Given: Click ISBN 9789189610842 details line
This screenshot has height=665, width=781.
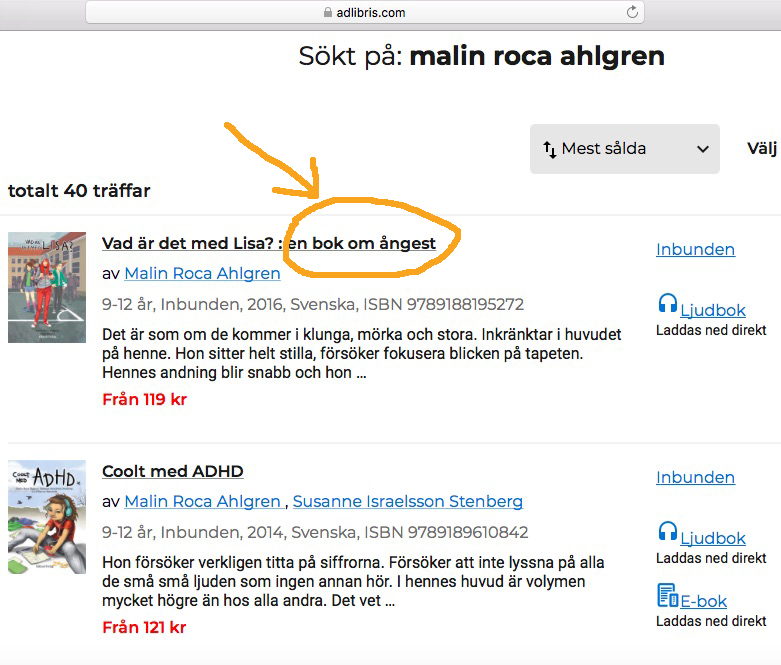Looking at the screenshot, I should (315, 532).
